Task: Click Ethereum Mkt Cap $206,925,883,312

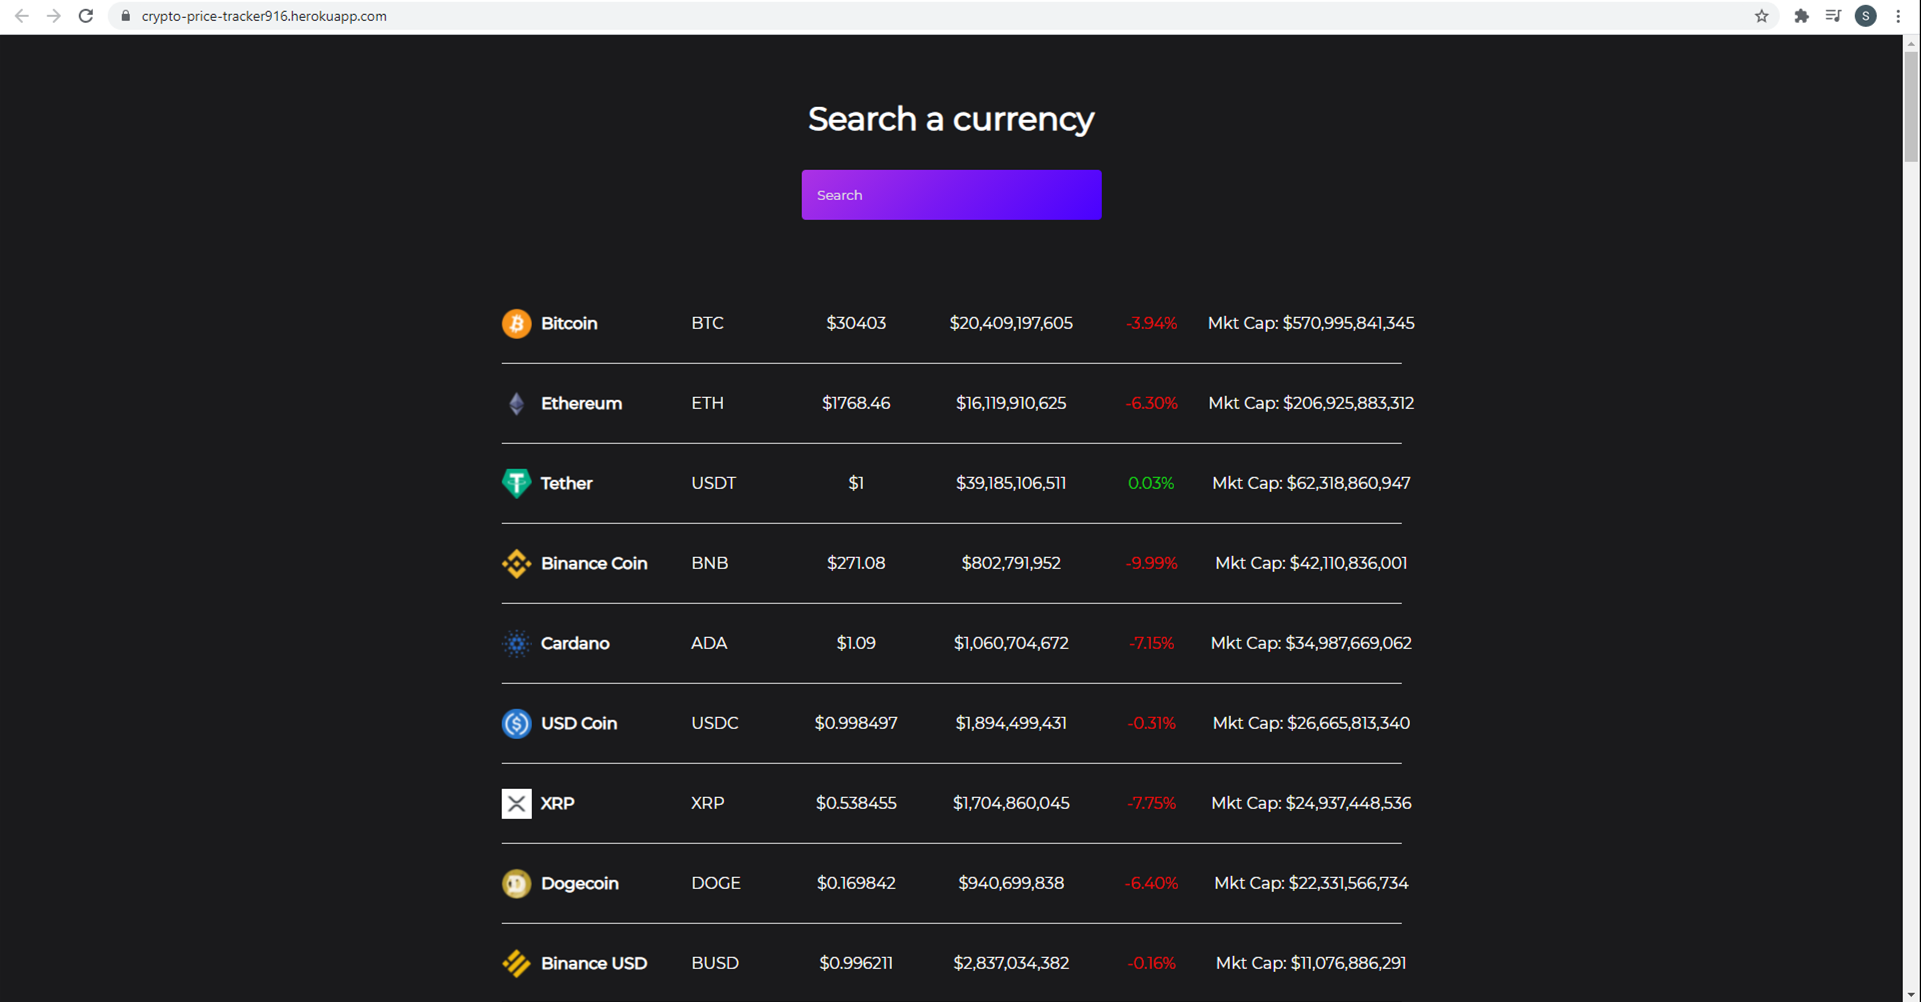Action: click(x=1311, y=403)
